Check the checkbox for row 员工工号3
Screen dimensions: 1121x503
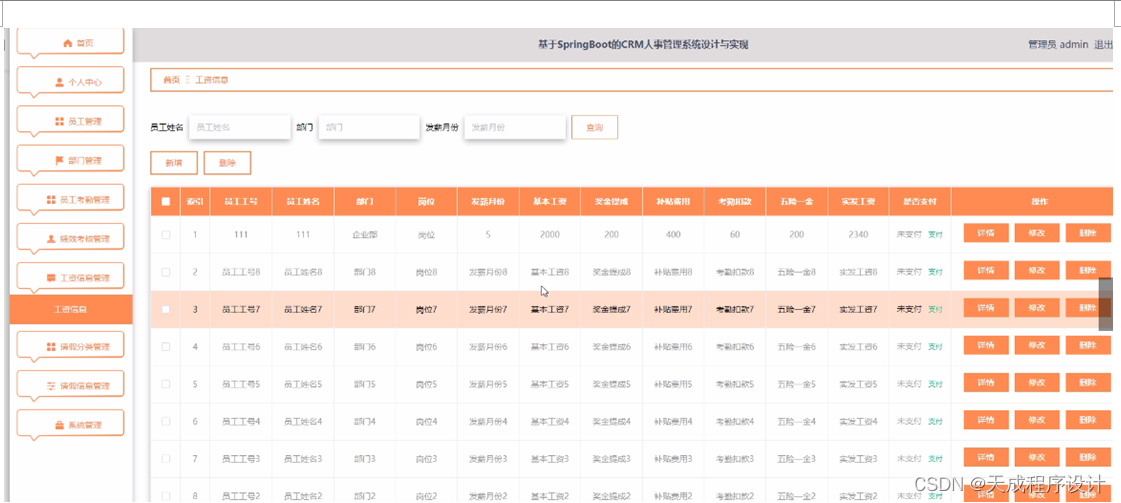(x=166, y=459)
